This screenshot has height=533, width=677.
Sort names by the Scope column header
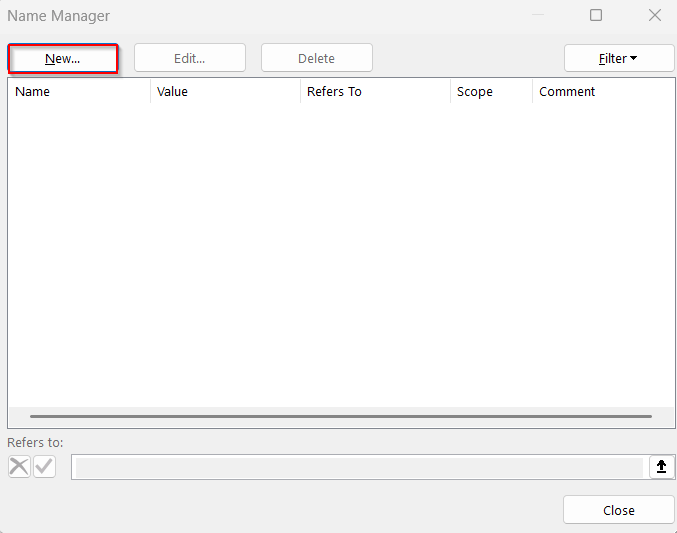coord(490,92)
